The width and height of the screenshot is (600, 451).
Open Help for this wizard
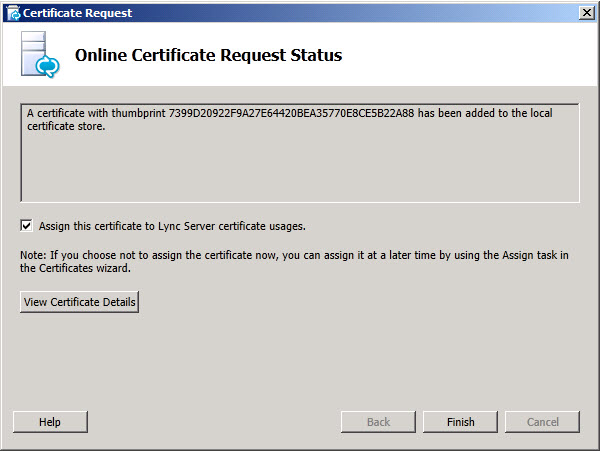[50, 422]
